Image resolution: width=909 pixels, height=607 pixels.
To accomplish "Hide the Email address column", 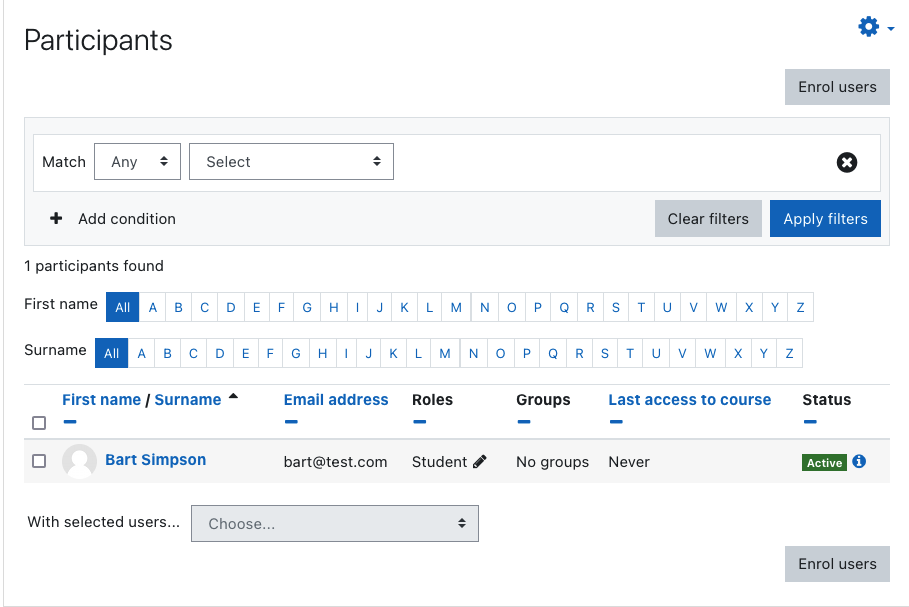I will (x=291, y=421).
